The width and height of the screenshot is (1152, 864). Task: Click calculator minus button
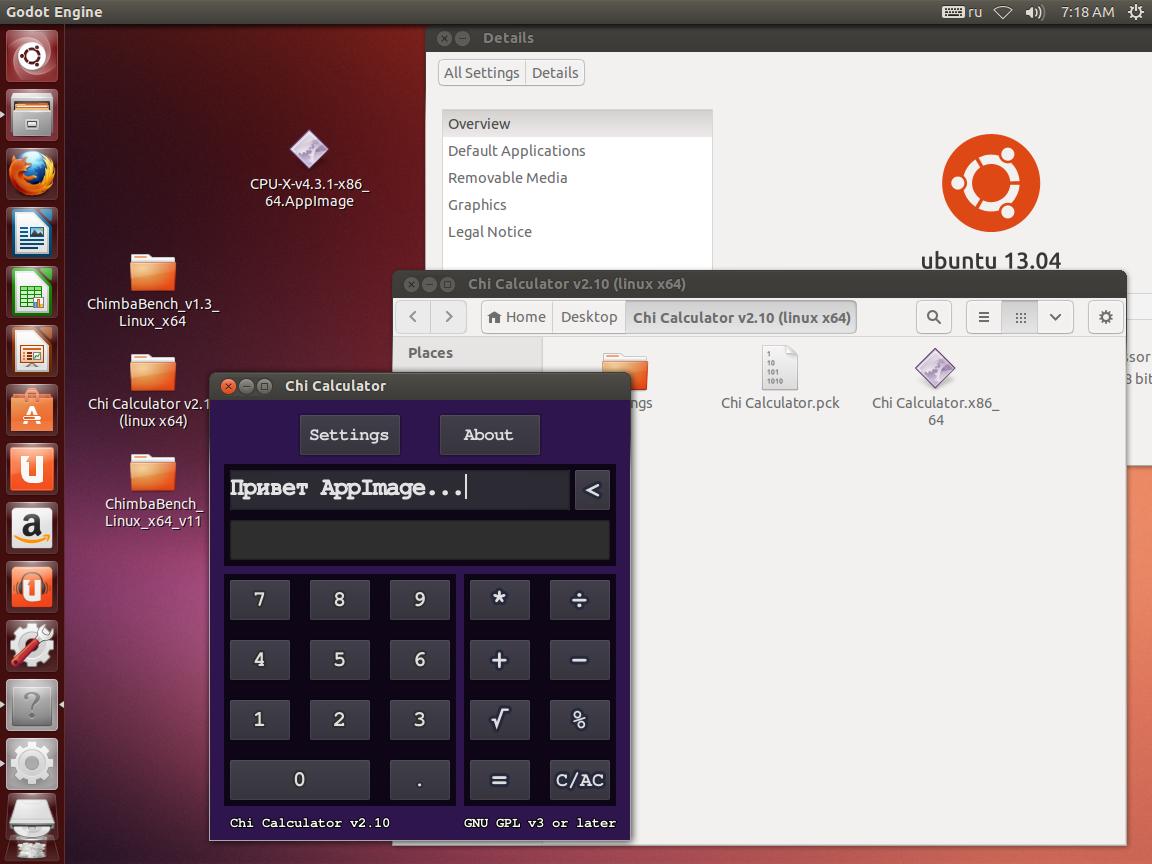click(x=580, y=660)
